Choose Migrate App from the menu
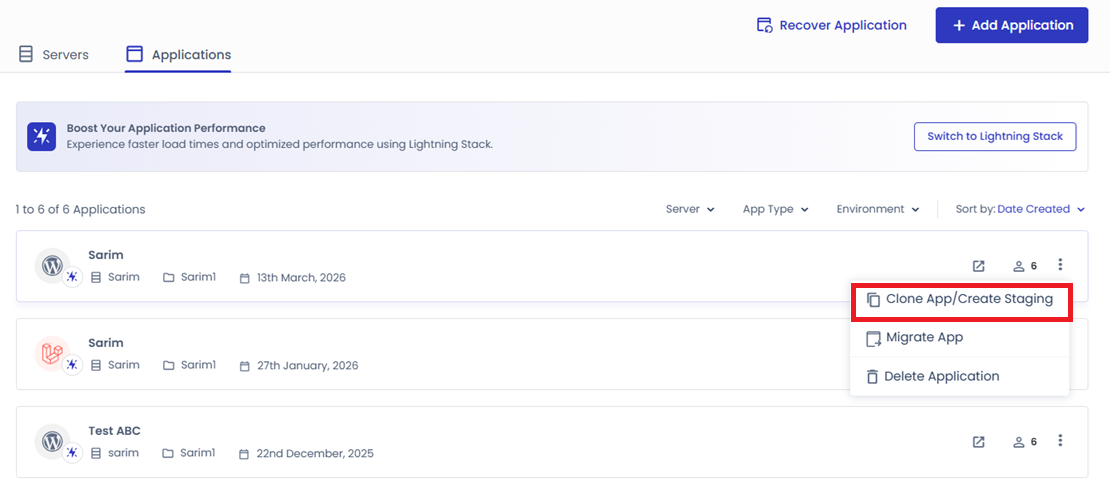The width and height of the screenshot is (1110, 486). point(959,338)
